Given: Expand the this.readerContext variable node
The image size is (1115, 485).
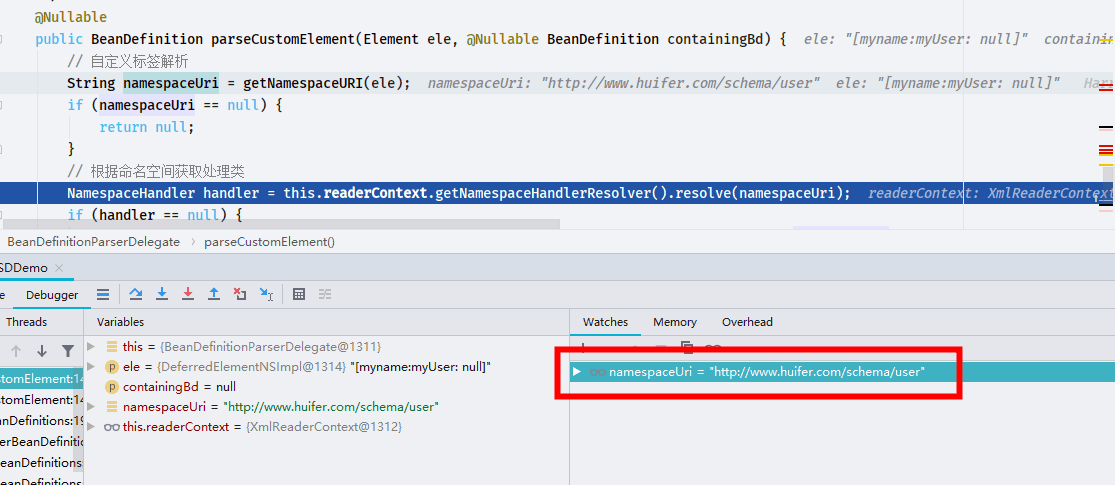Looking at the screenshot, I should [x=90, y=427].
